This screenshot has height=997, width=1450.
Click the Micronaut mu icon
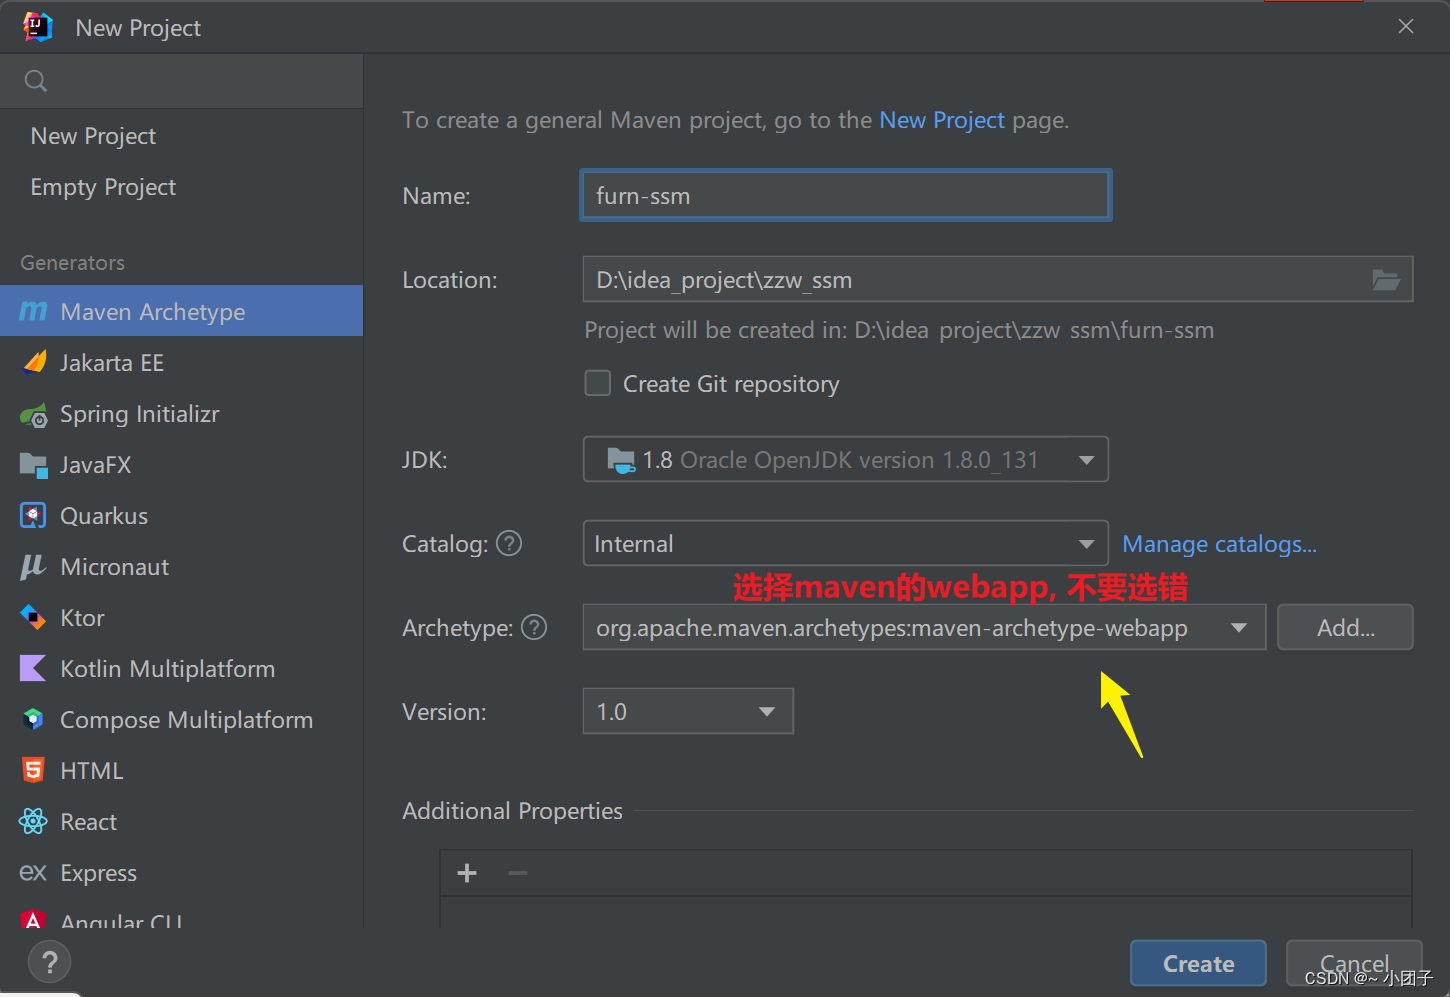[33, 567]
